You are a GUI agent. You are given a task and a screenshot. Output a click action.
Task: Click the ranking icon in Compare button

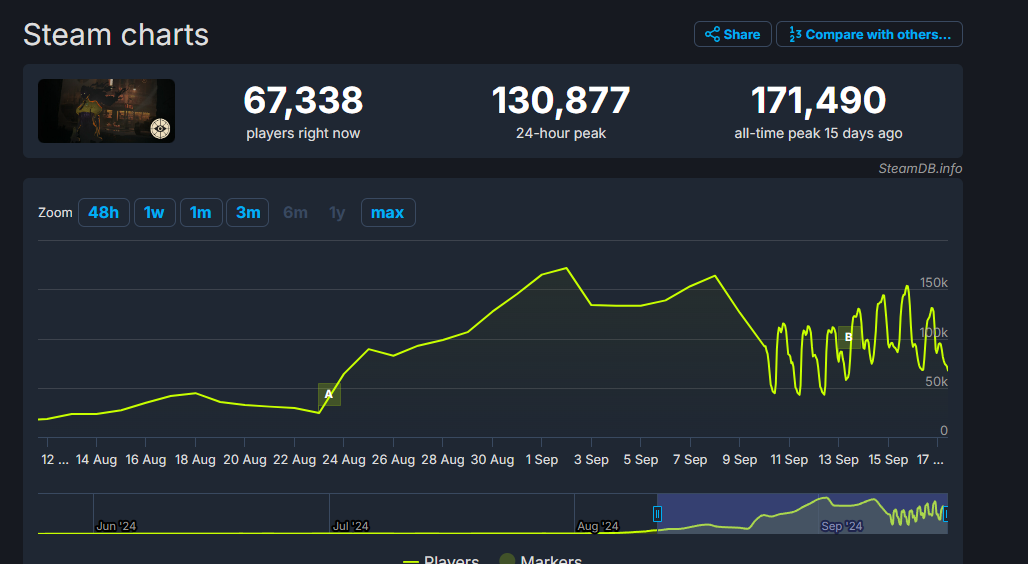click(x=795, y=34)
